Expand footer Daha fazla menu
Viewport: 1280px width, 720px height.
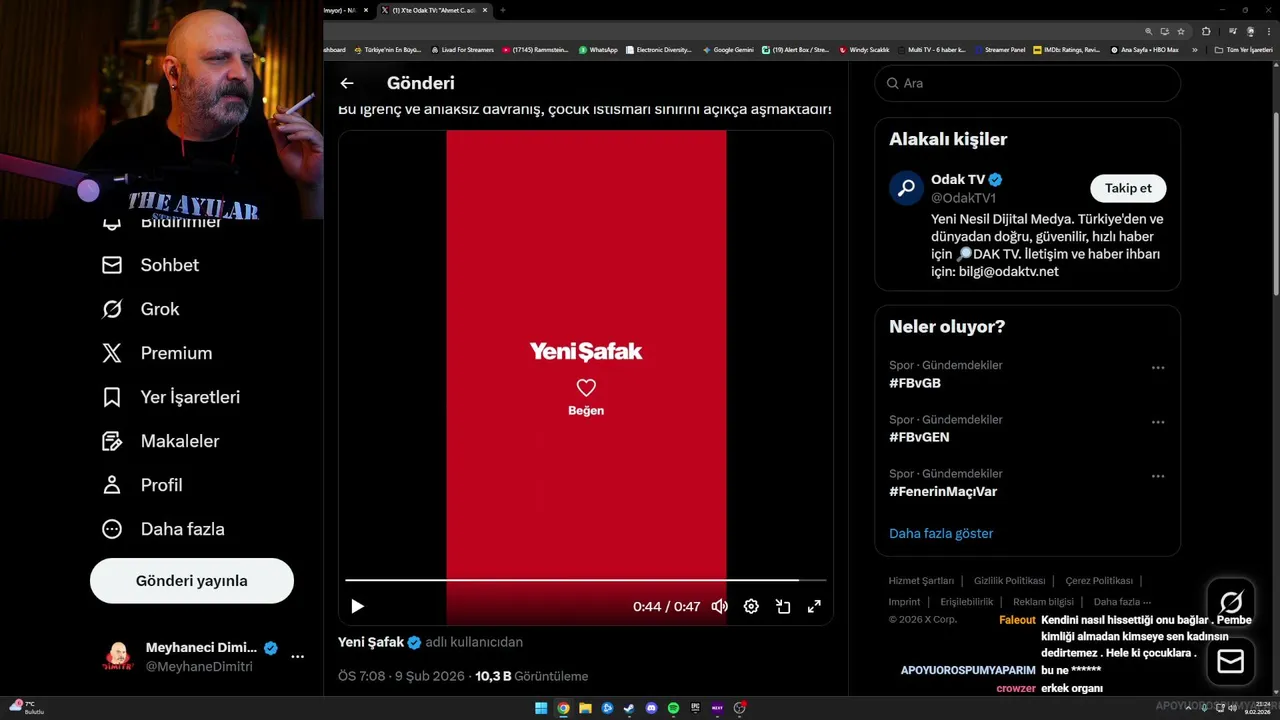tap(1122, 602)
